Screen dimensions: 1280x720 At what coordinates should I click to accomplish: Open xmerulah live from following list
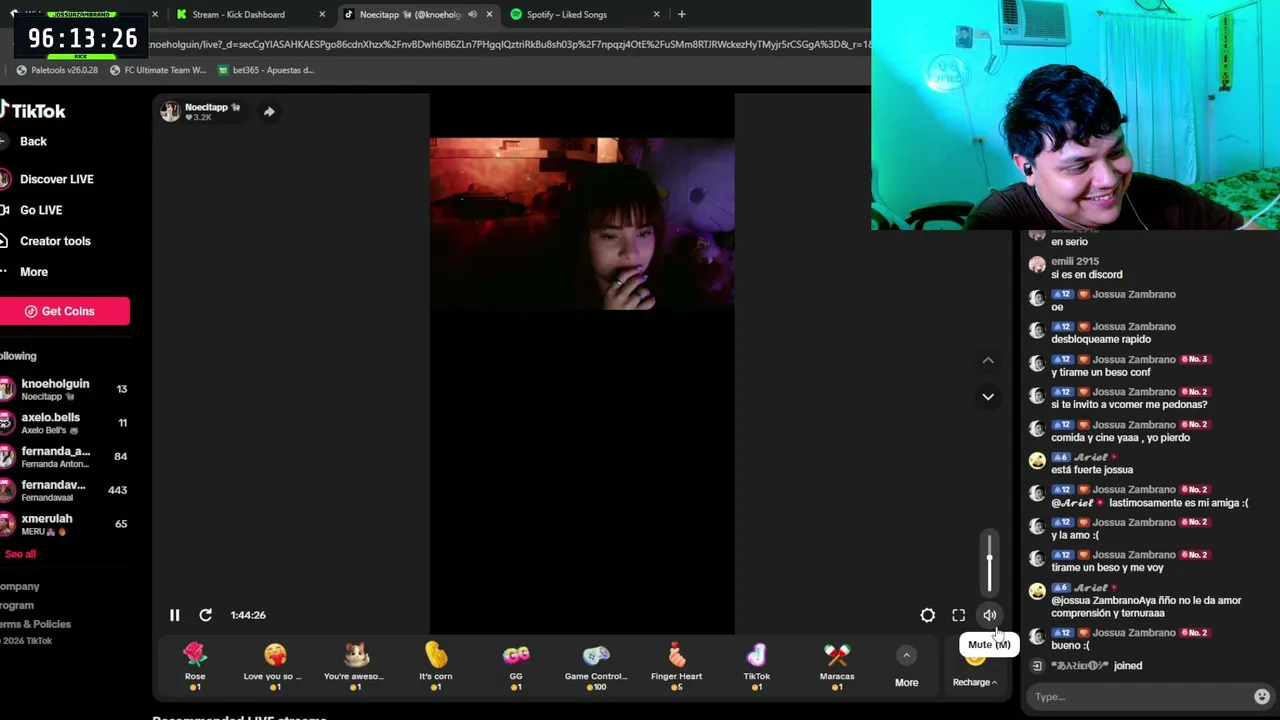pyautogui.click(x=64, y=524)
